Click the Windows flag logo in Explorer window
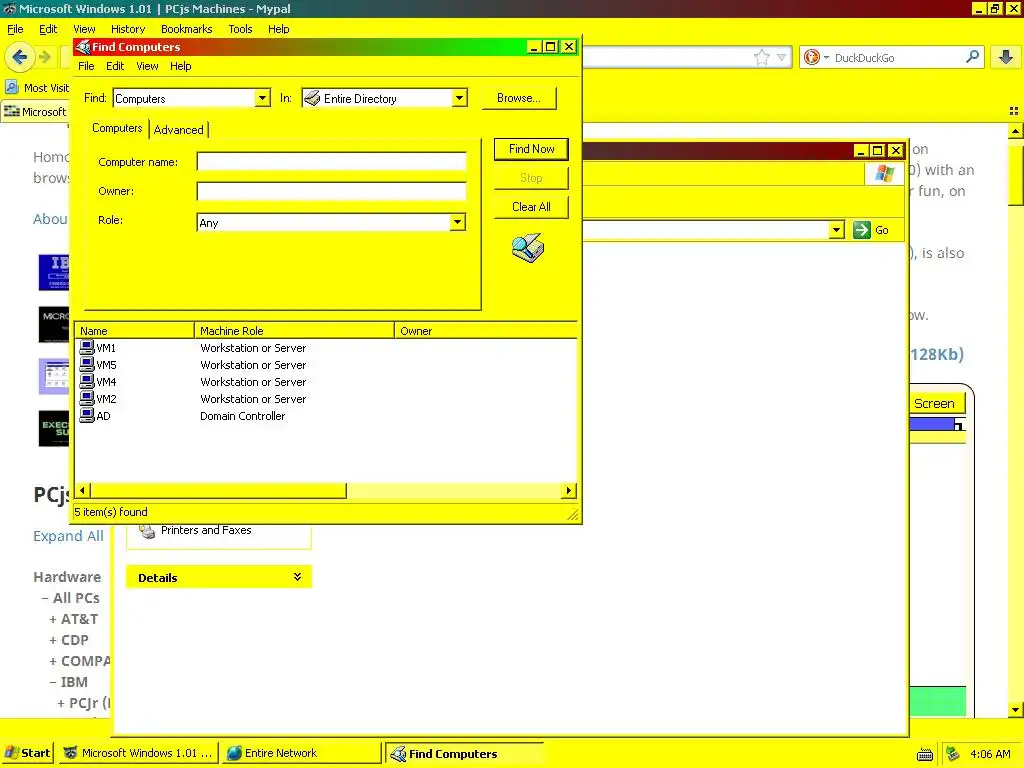The height and width of the screenshot is (768, 1024). tap(884, 174)
